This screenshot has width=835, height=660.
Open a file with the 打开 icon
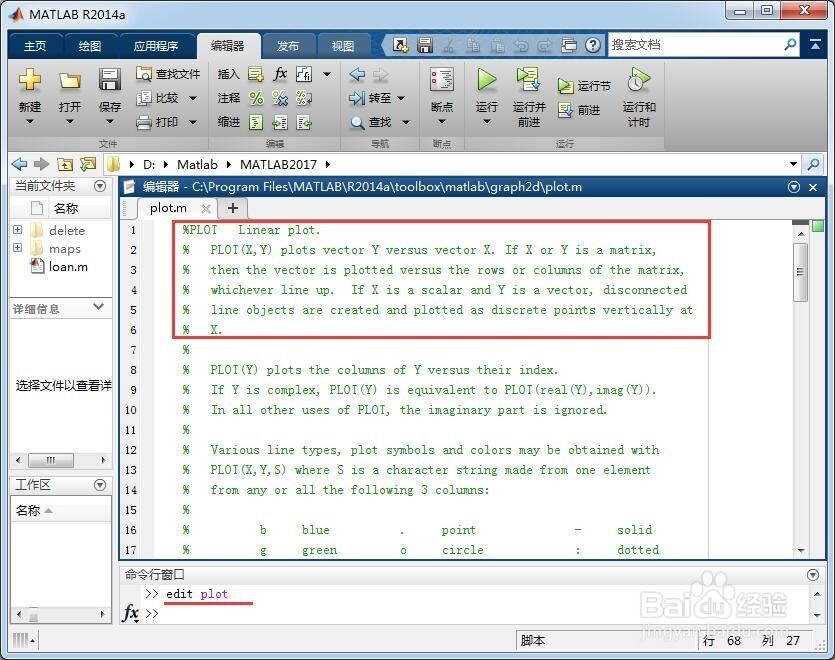70,80
